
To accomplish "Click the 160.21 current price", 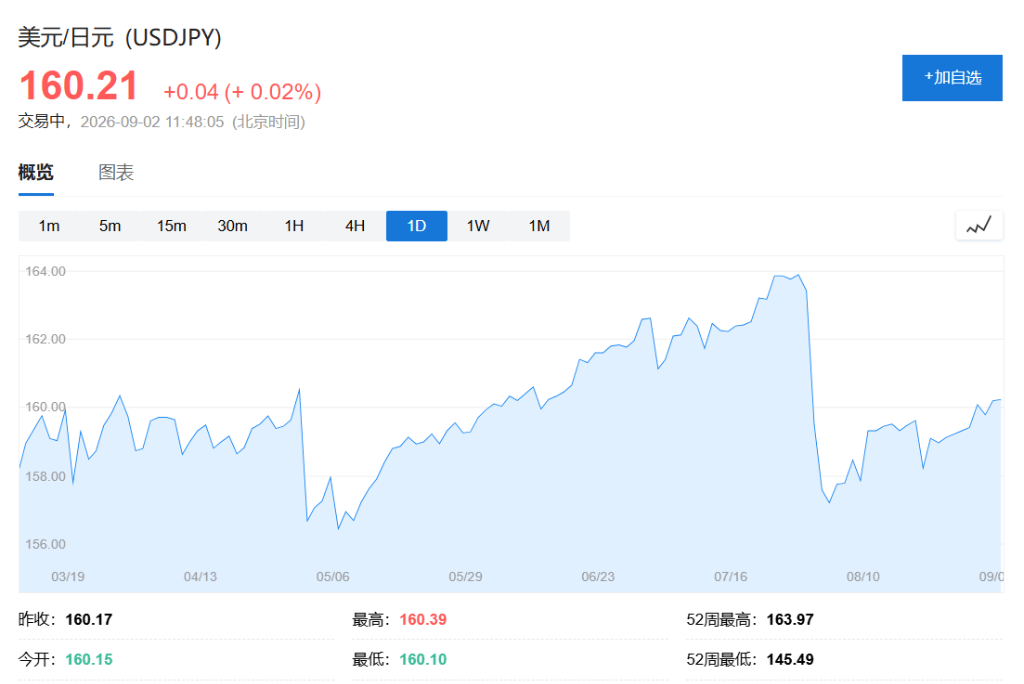I will point(78,86).
